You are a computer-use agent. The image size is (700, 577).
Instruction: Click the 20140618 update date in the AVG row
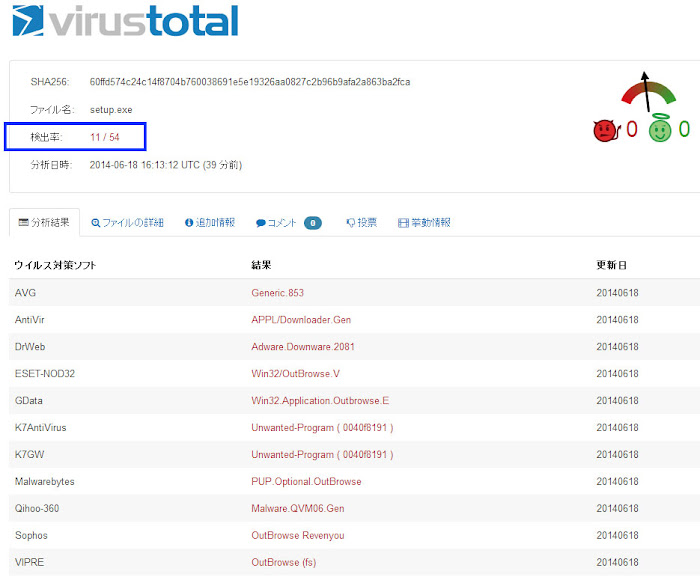point(617,293)
